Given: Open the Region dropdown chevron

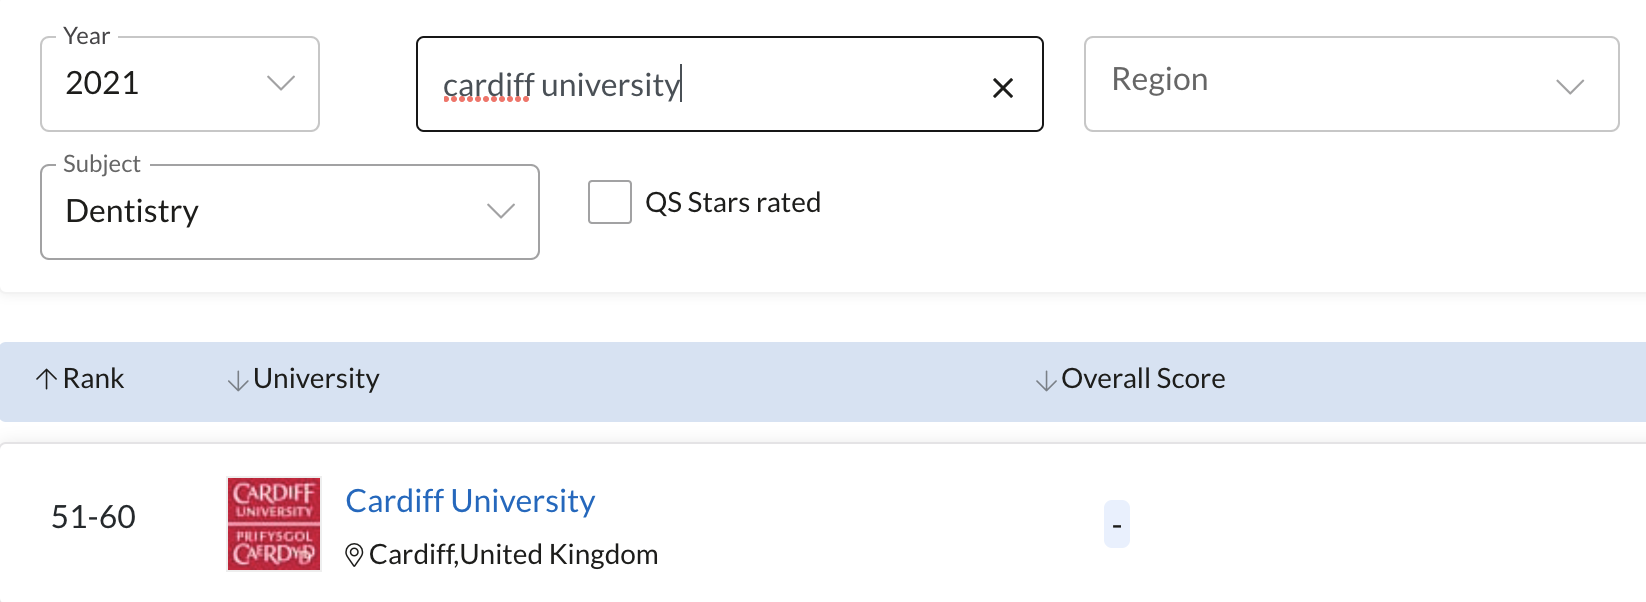Looking at the screenshot, I should (1570, 86).
